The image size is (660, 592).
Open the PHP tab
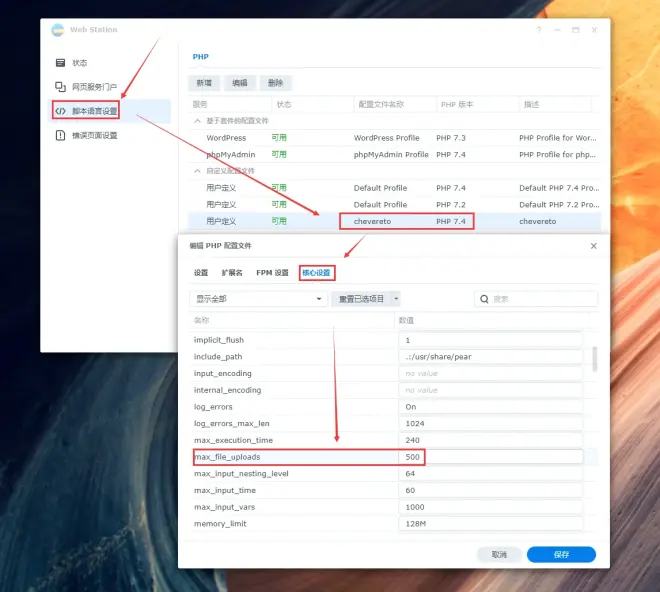200,56
